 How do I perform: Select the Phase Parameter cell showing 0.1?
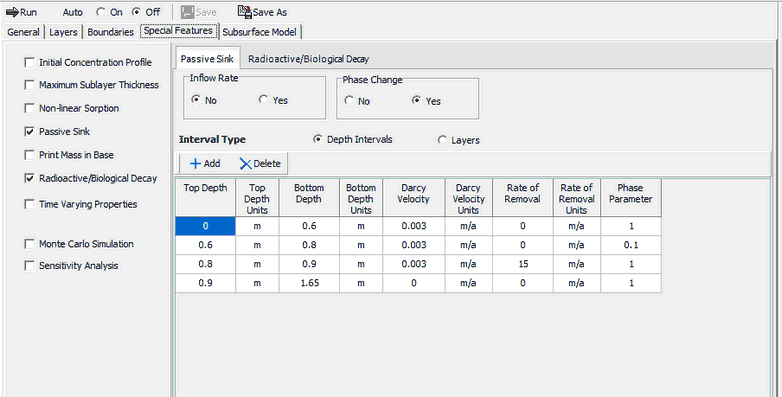631,245
